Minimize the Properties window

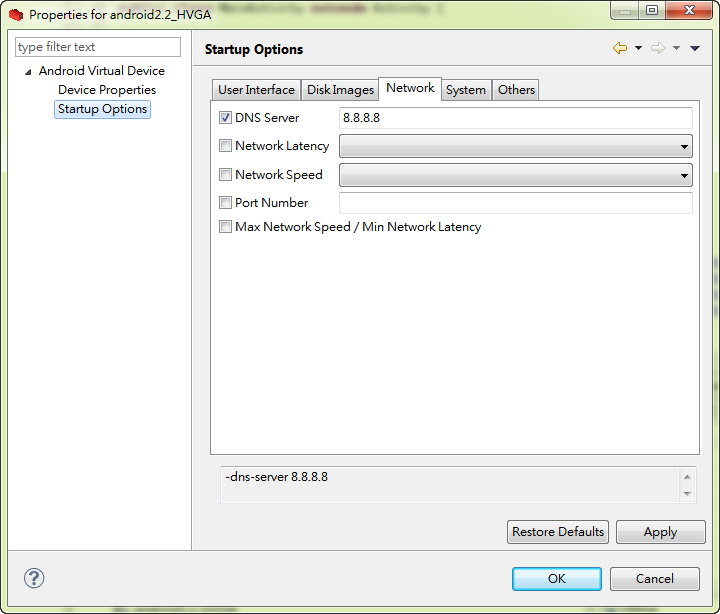pyautogui.click(x=624, y=10)
